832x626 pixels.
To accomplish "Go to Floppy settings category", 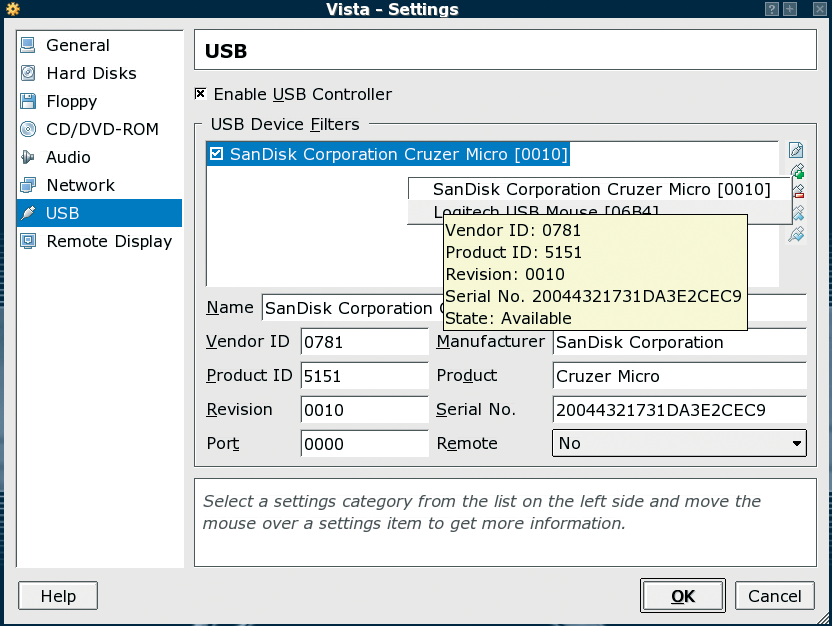I will coord(99,101).
